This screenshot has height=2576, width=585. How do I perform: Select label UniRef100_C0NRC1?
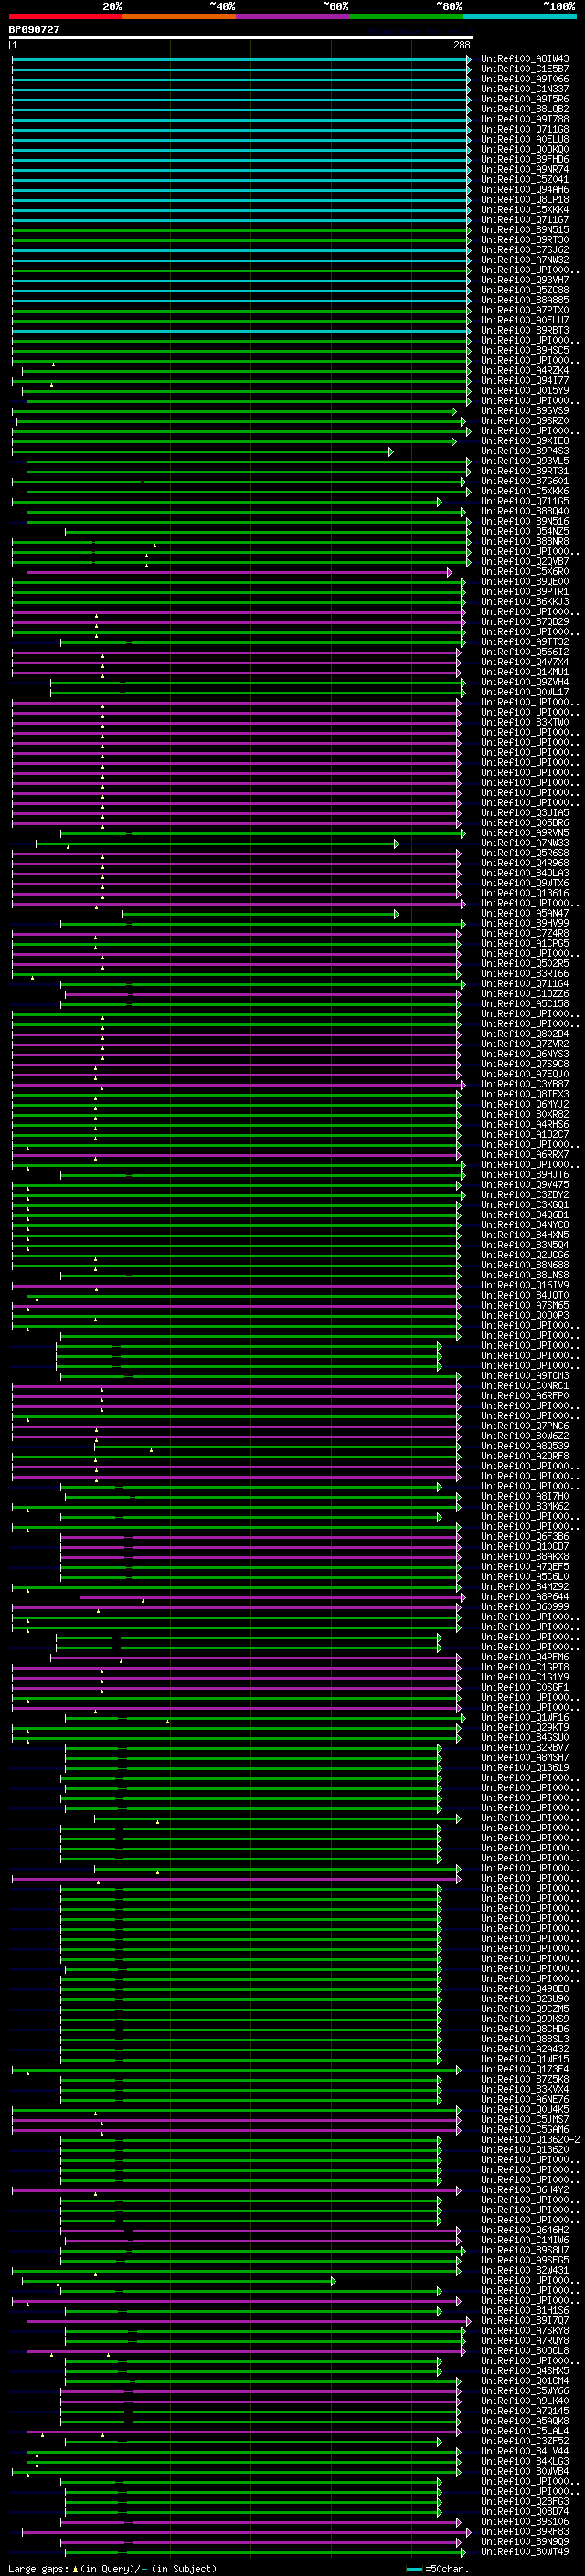point(524,1385)
